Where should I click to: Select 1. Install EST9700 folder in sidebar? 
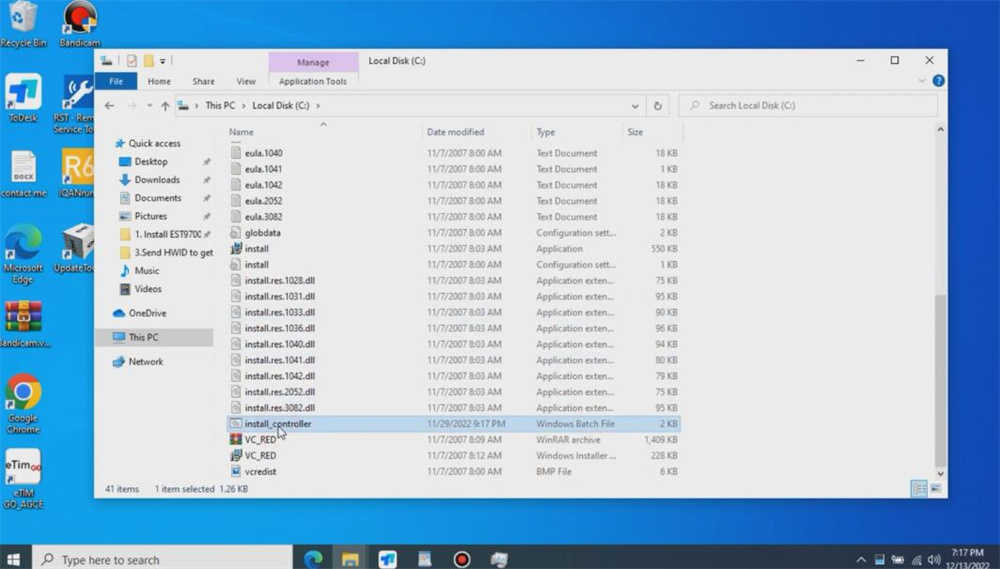pos(168,235)
